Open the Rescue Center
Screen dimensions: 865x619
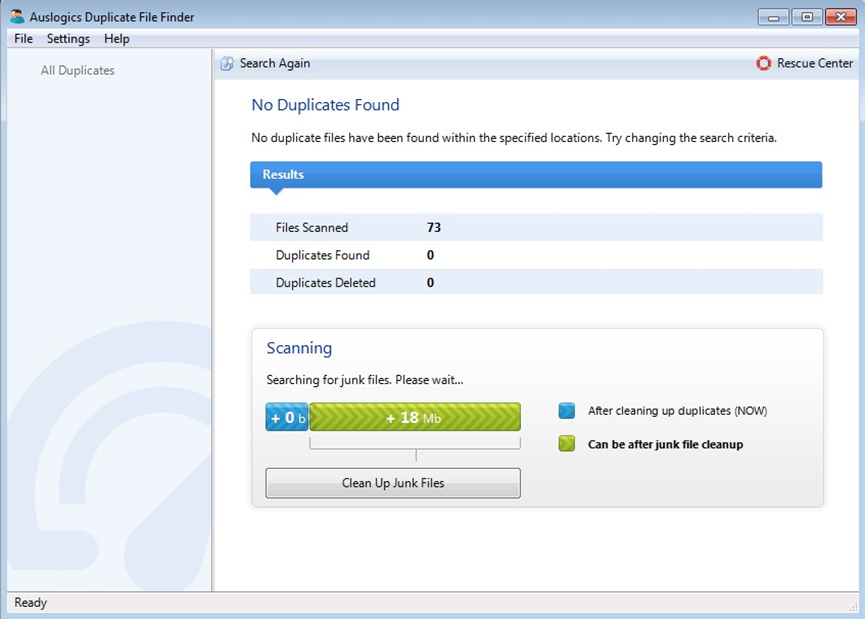(x=815, y=63)
